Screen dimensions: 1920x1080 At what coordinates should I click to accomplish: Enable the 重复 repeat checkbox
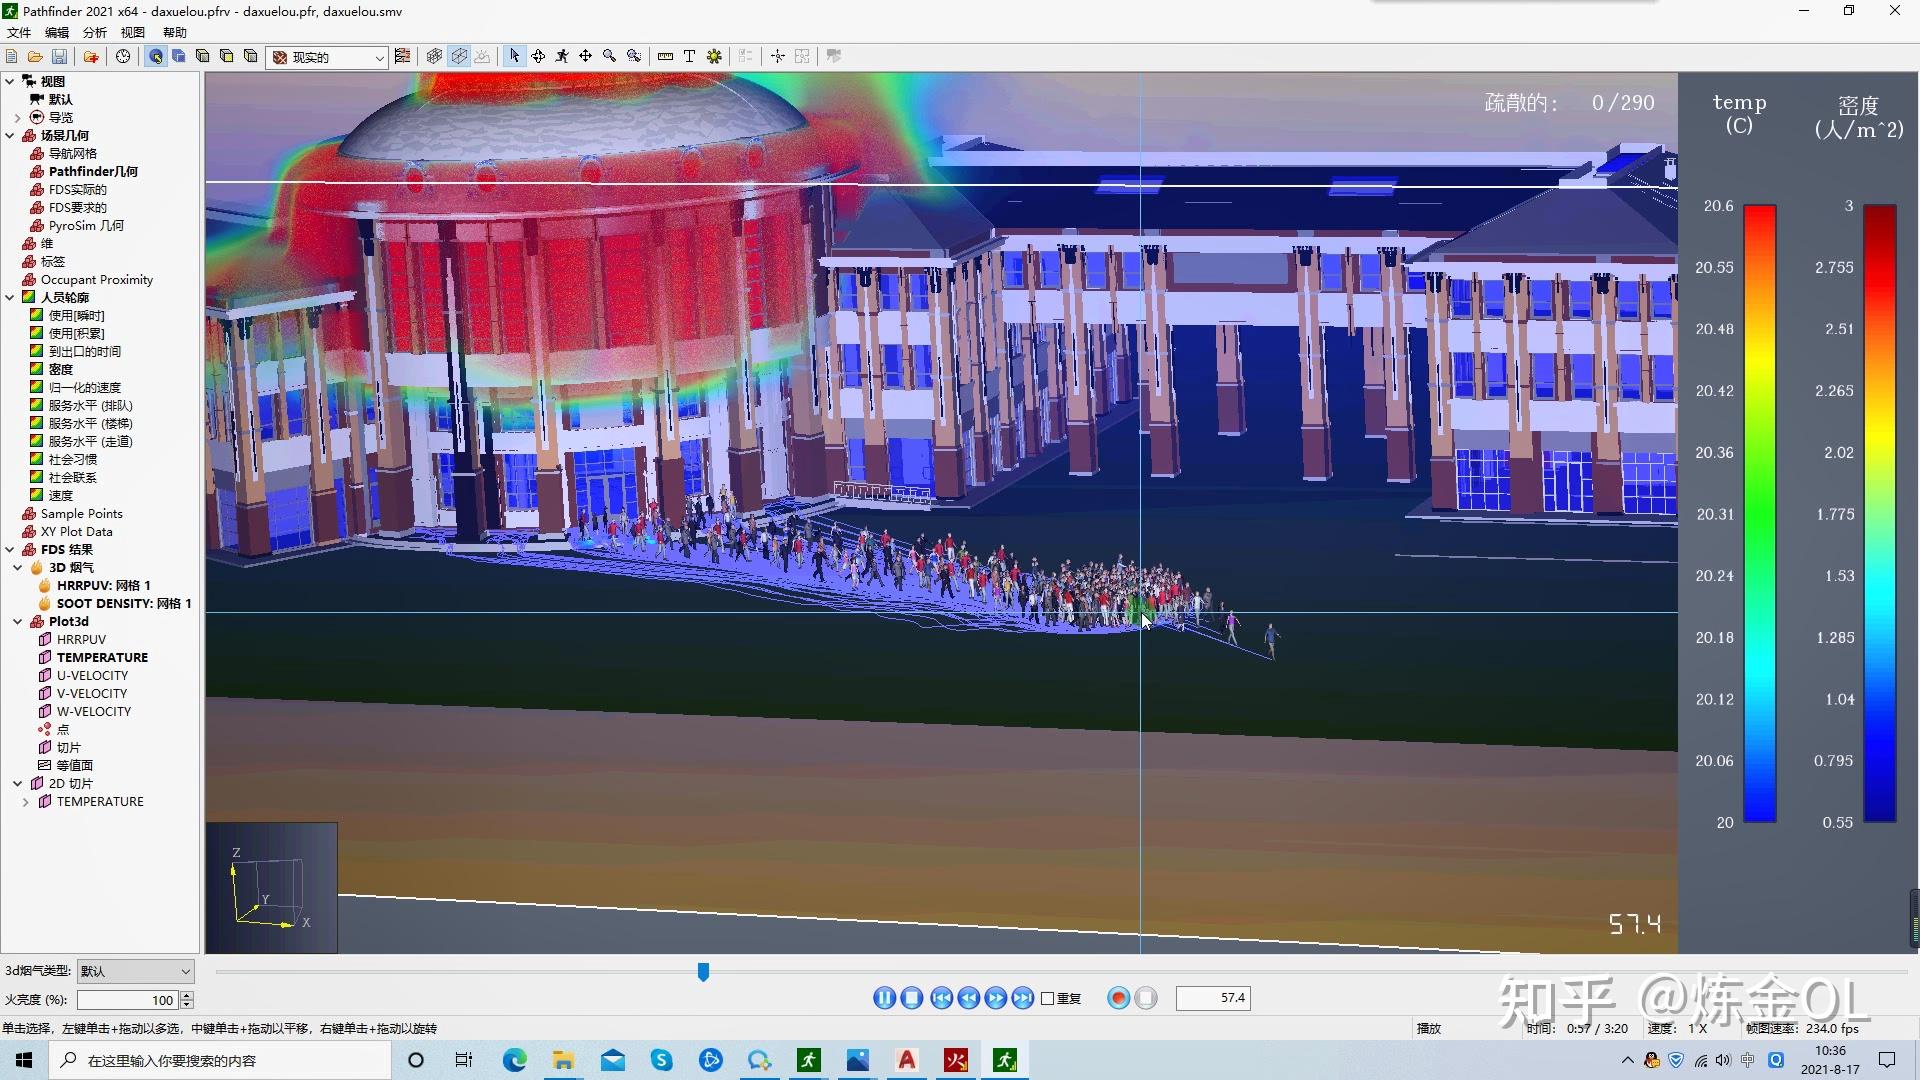1048,998
